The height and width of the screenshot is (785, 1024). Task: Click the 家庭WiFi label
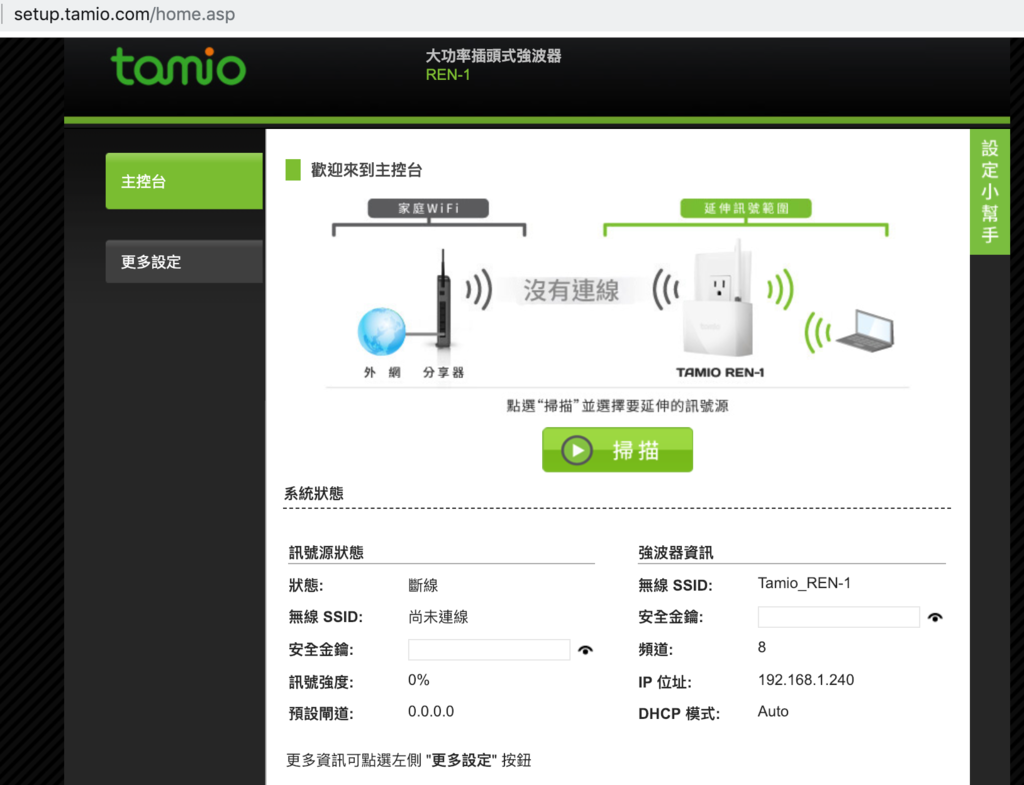428,208
